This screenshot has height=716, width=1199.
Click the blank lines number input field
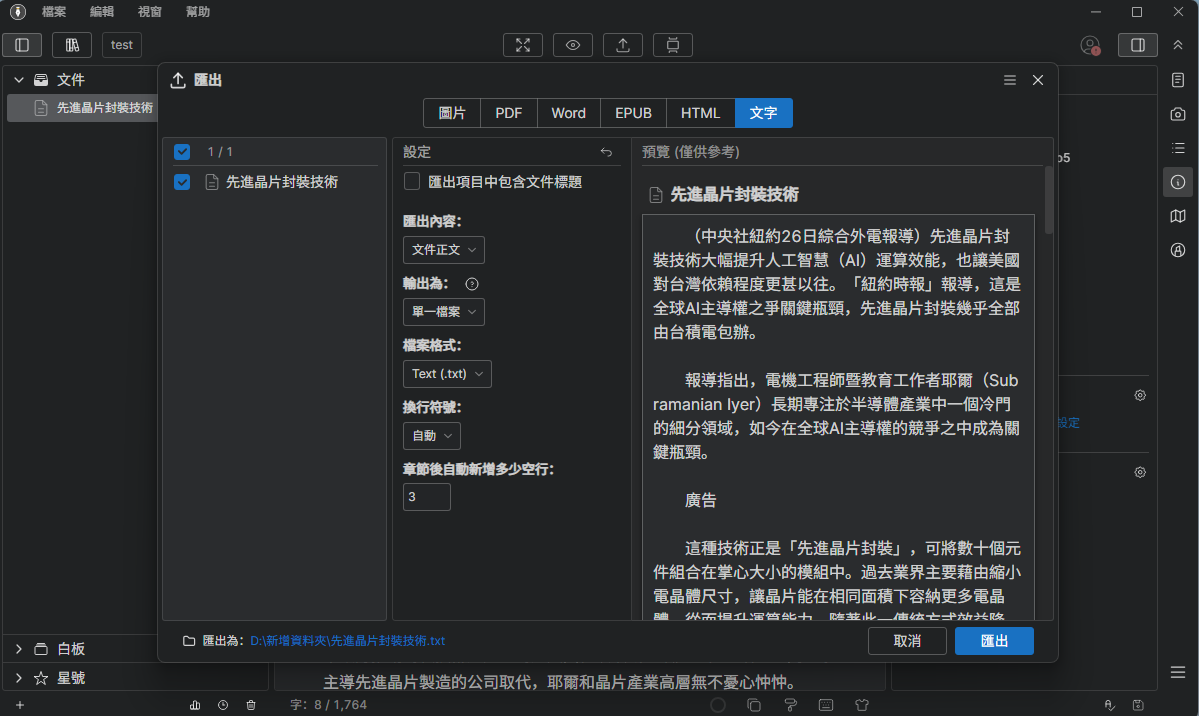click(427, 497)
